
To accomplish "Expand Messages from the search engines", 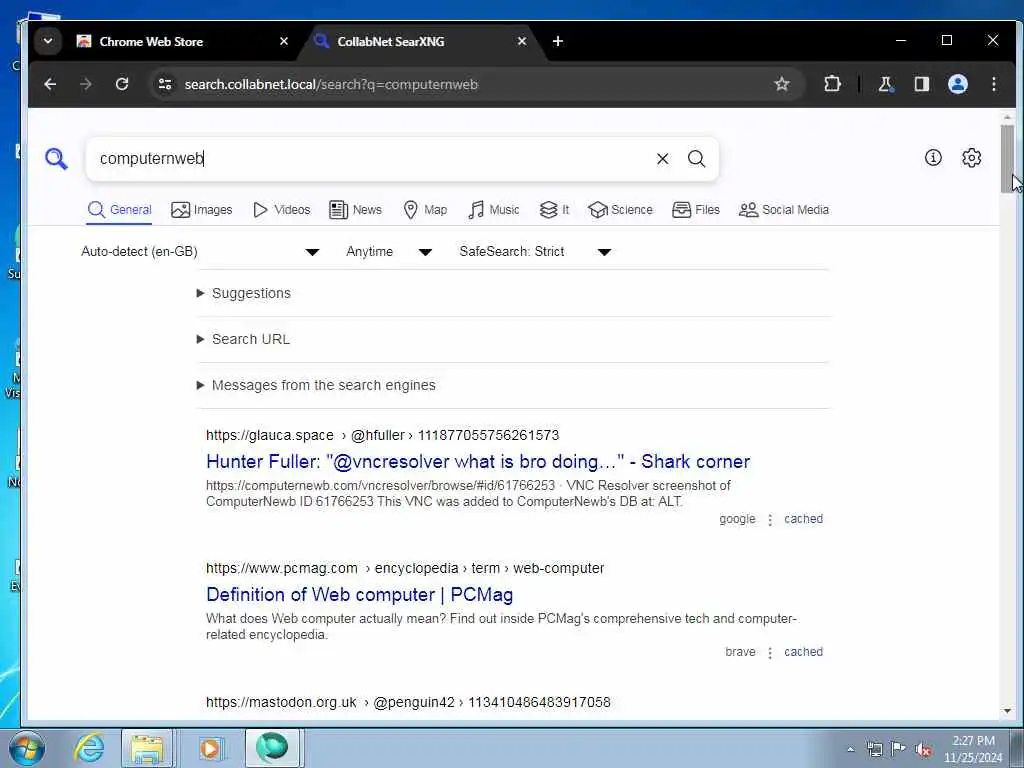I will click(x=316, y=385).
